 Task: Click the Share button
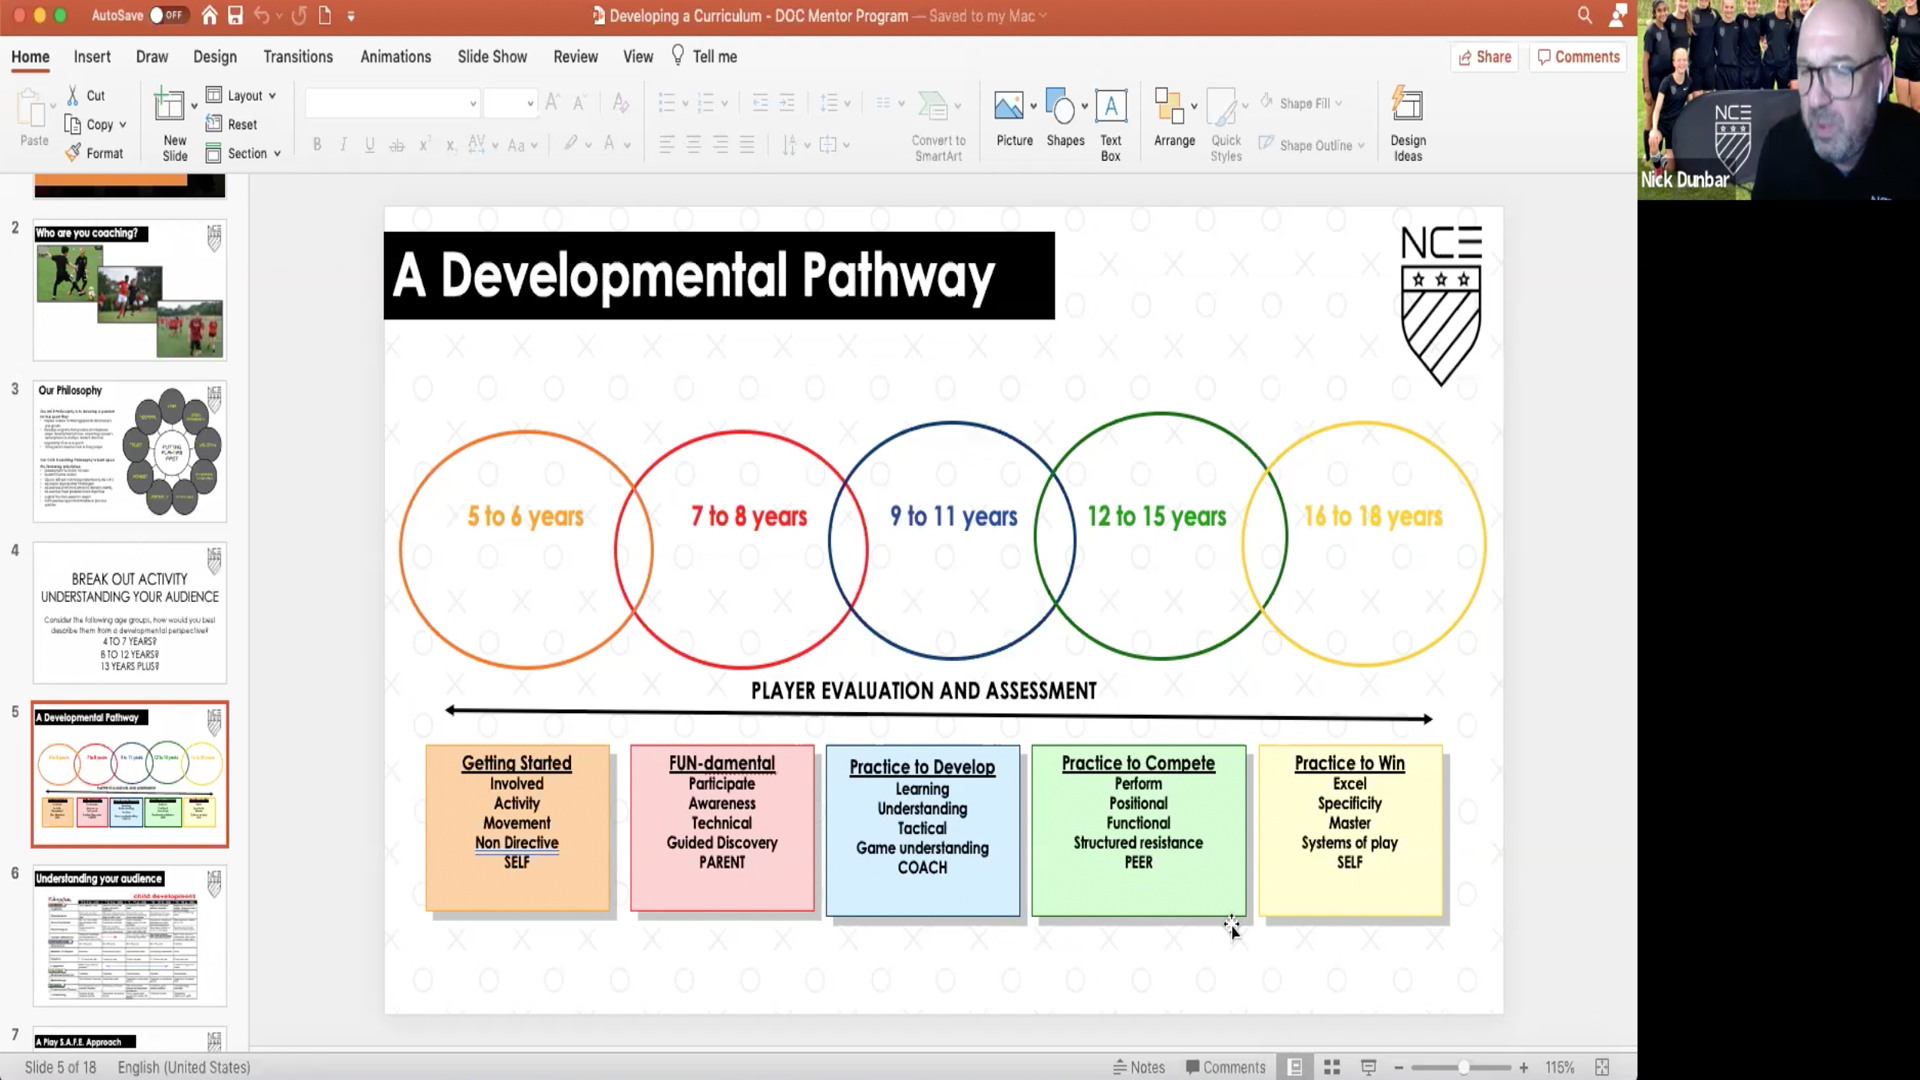(1485, 57)
